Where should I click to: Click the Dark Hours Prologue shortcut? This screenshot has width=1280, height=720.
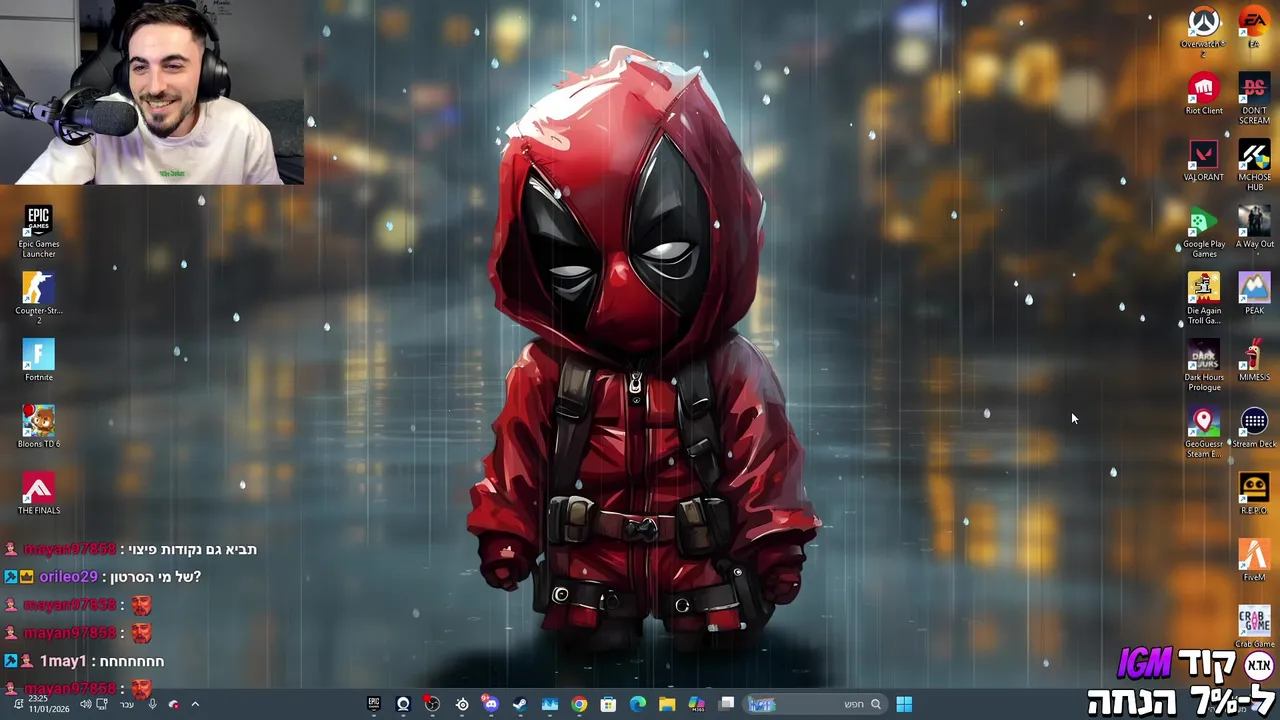tap(1204, 365)
